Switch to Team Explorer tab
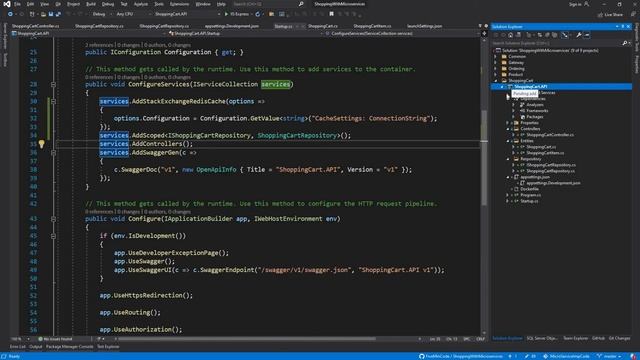 pyautogui.click(x=576, y=338)
